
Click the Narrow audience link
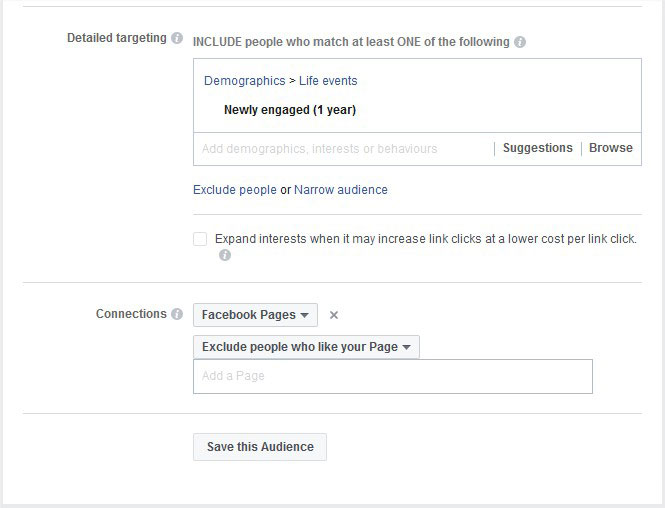(341, 190)
